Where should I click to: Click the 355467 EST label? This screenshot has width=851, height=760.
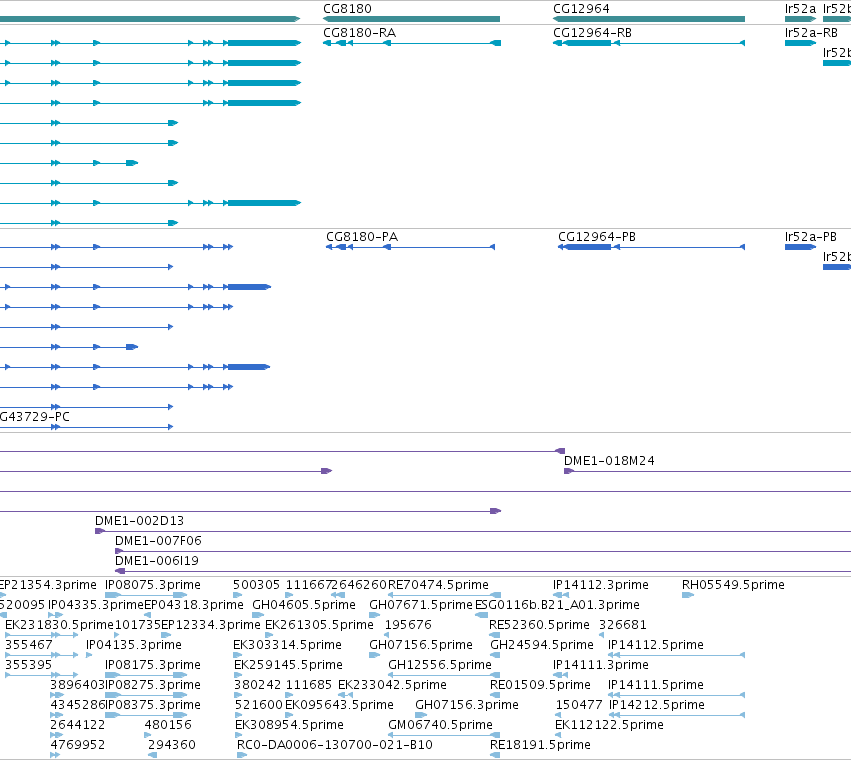(x=29, y=645)
